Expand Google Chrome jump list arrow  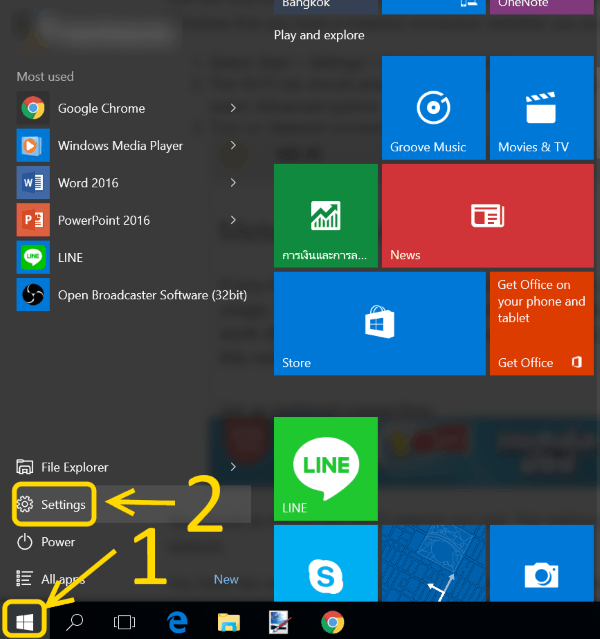[233, 108]
